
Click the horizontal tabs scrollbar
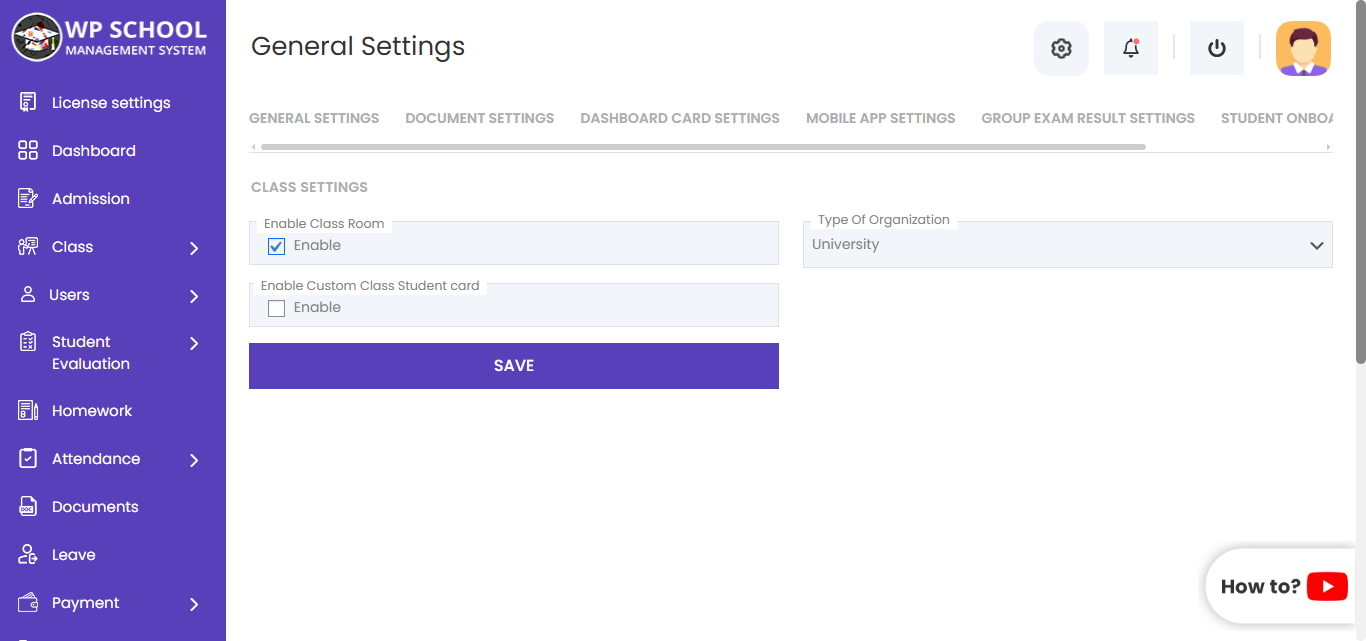coord(702,147)
